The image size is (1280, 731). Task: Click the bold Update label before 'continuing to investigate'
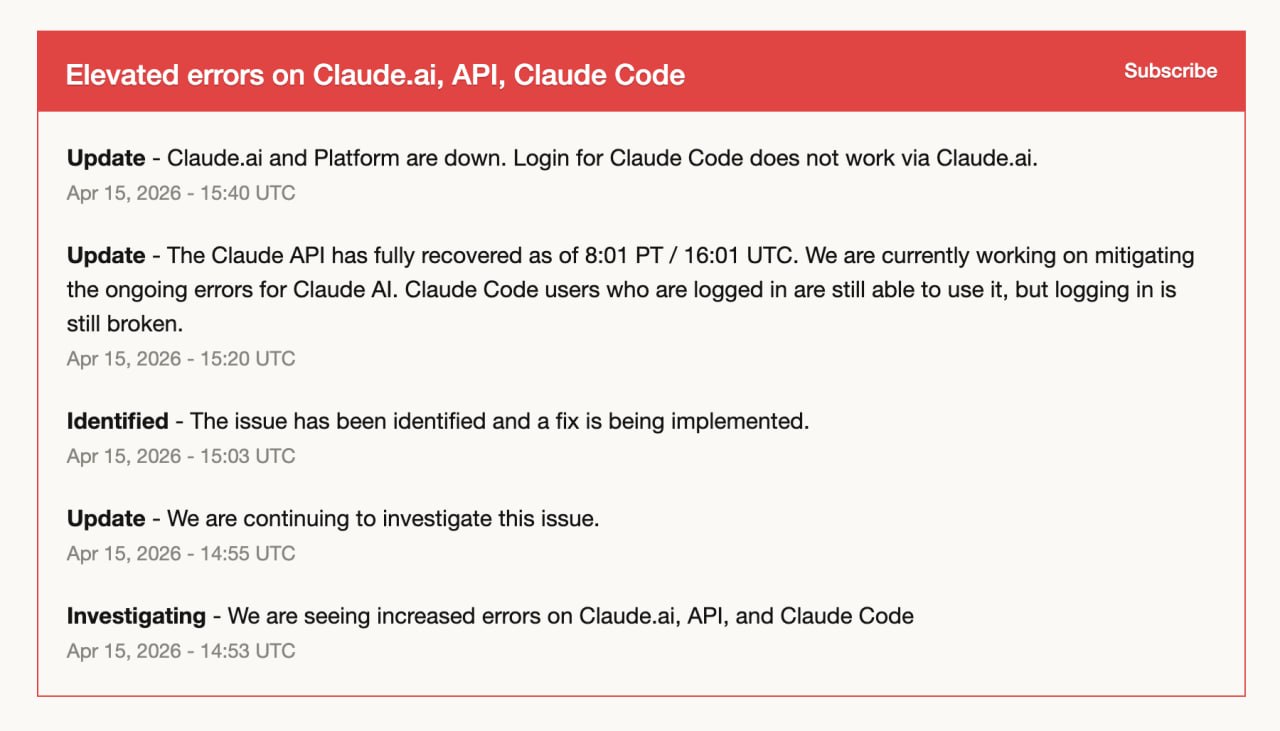106,519
